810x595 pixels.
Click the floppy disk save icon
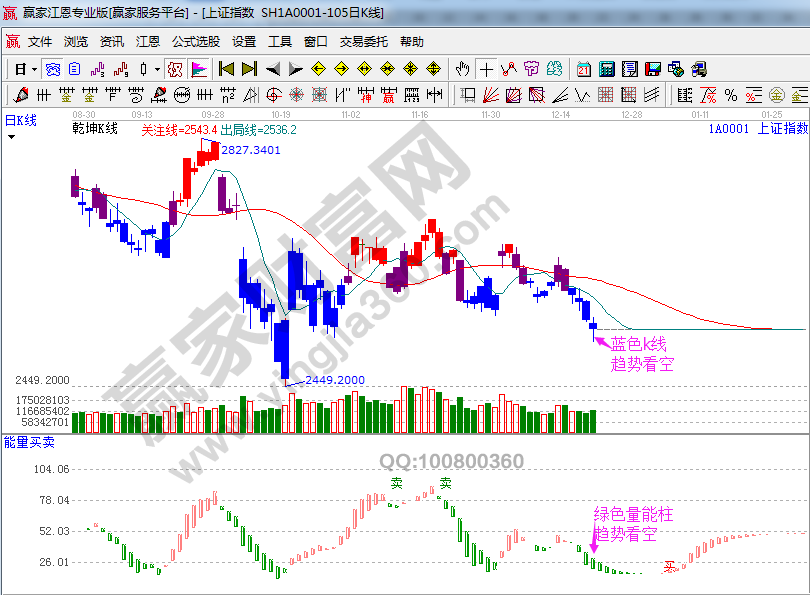653,69
